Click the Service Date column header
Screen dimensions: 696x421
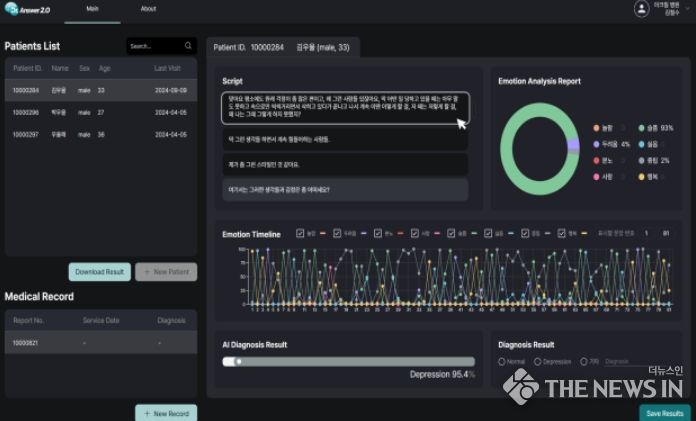(x=101, y=320)
